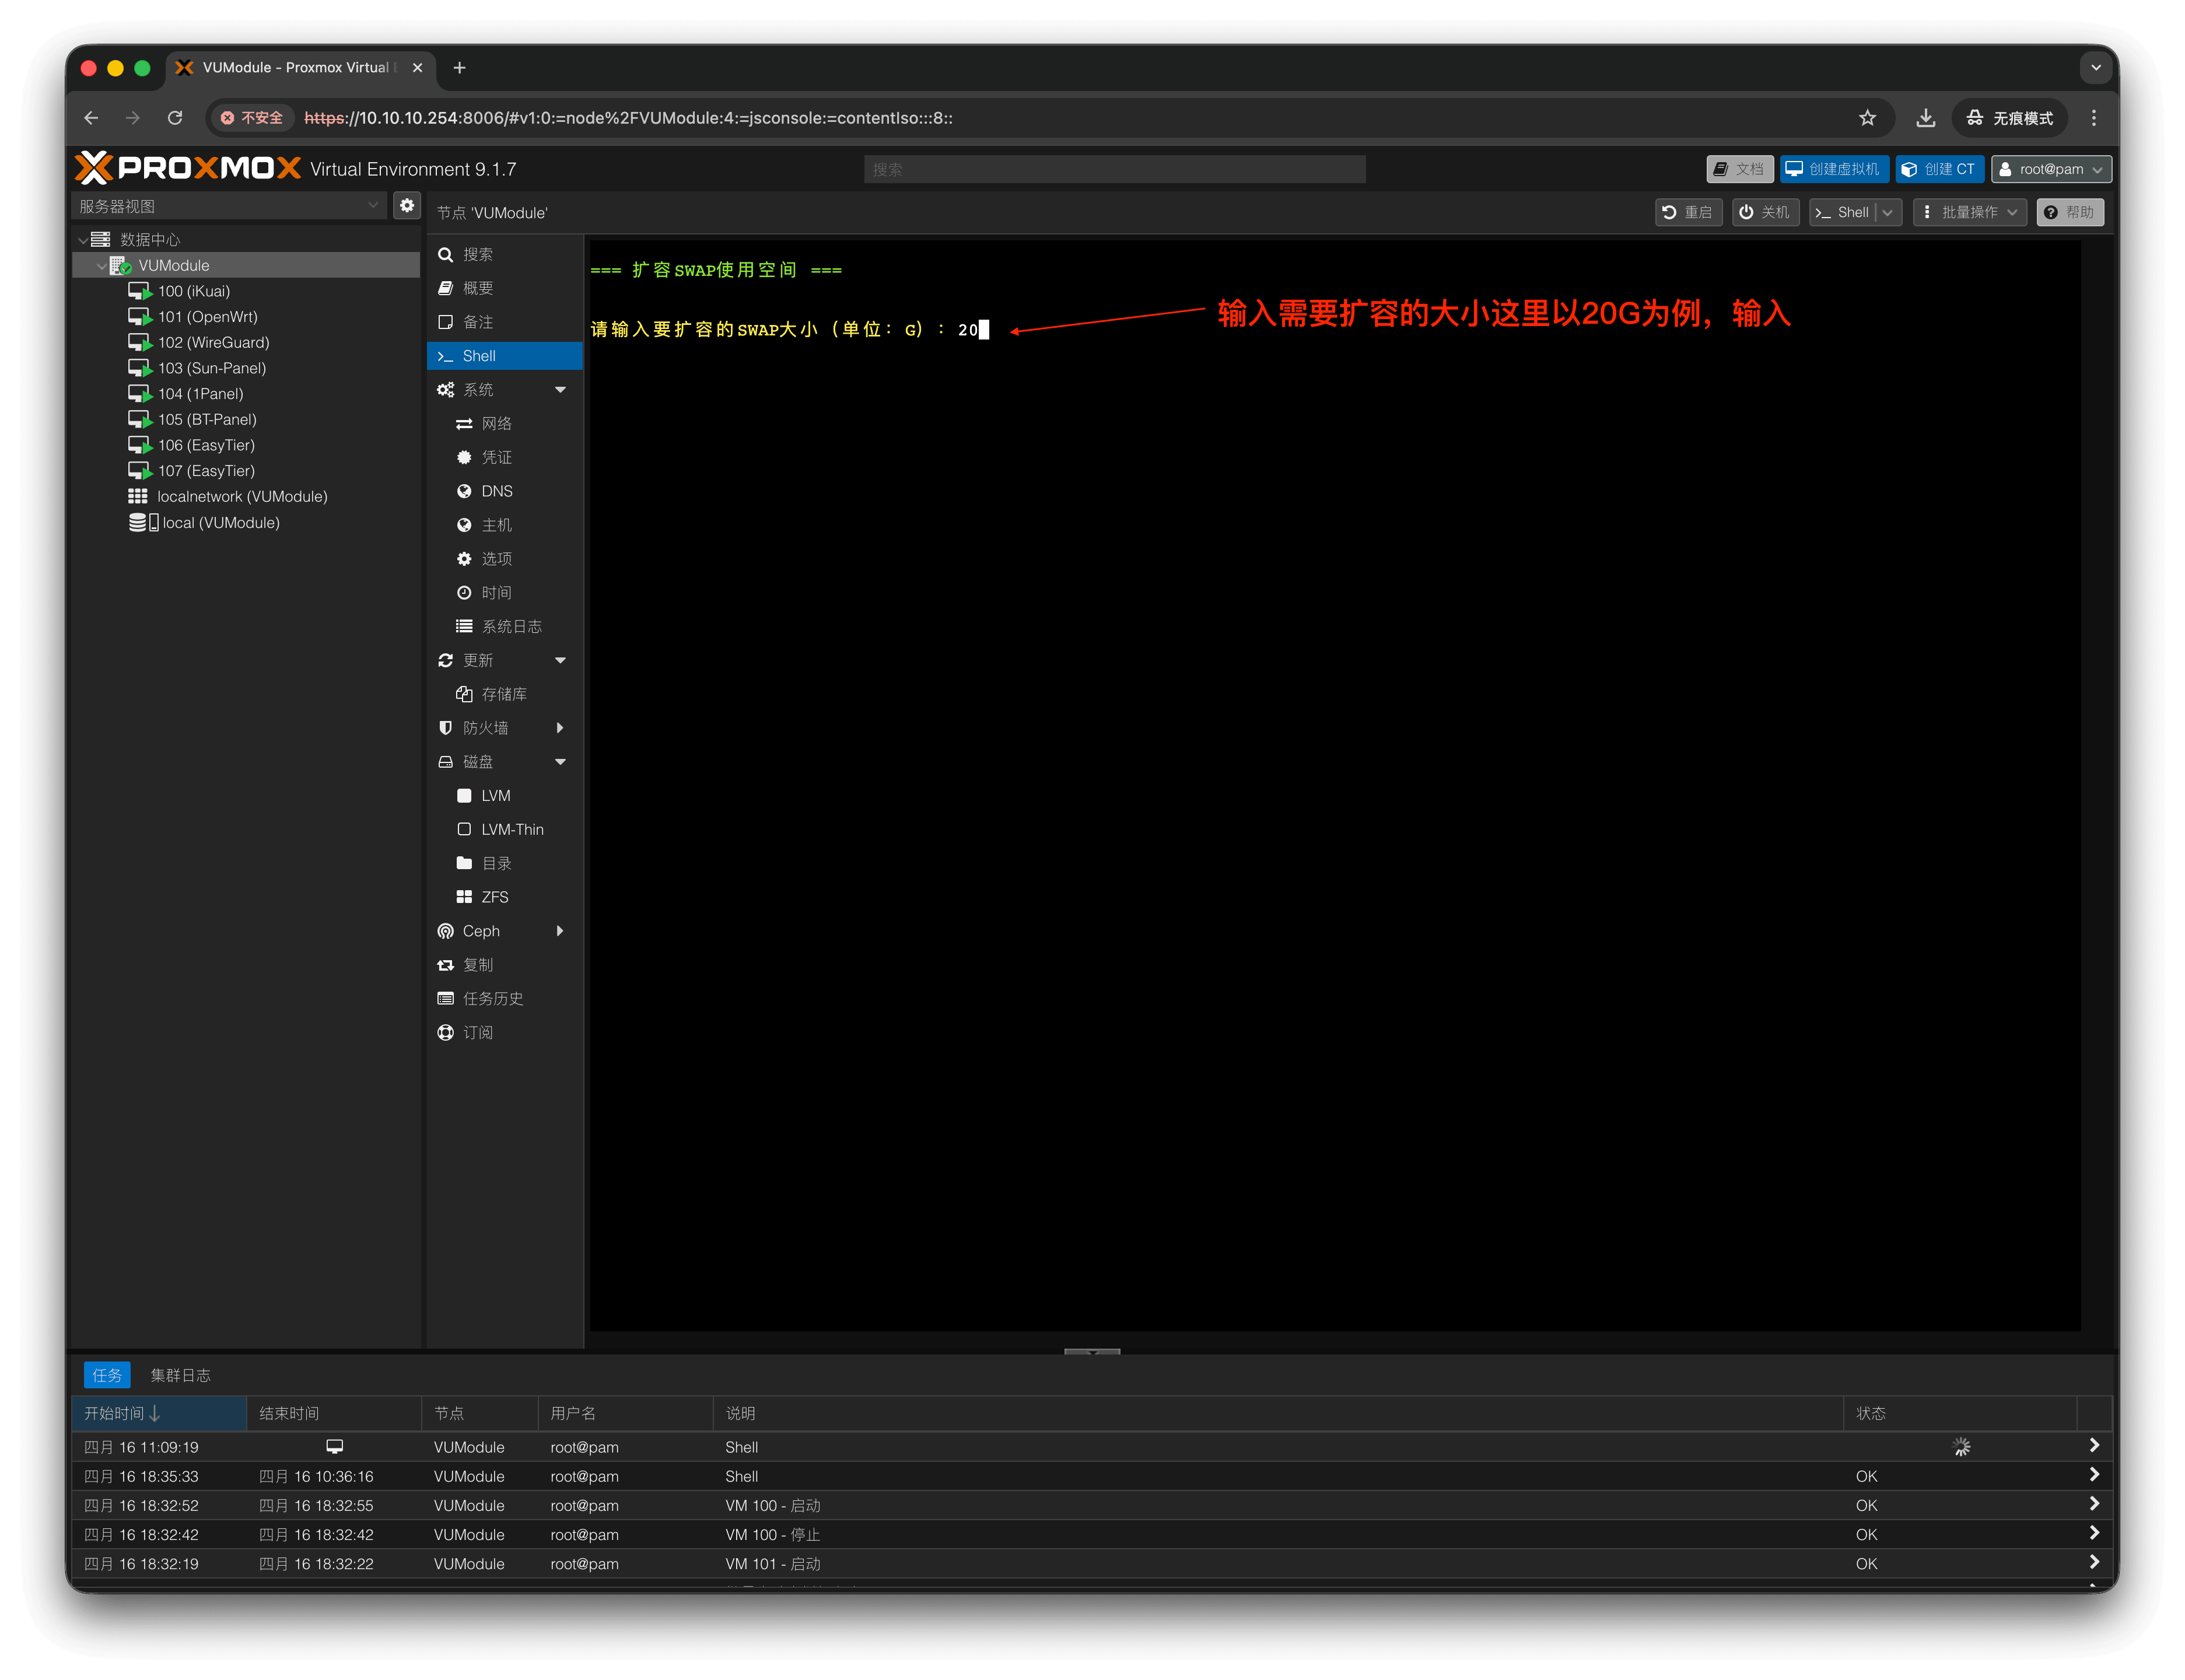Open the 批量操作 dropdown menu
The width and height of the screenshot is (2185, 1680).
pos(1969,212)
